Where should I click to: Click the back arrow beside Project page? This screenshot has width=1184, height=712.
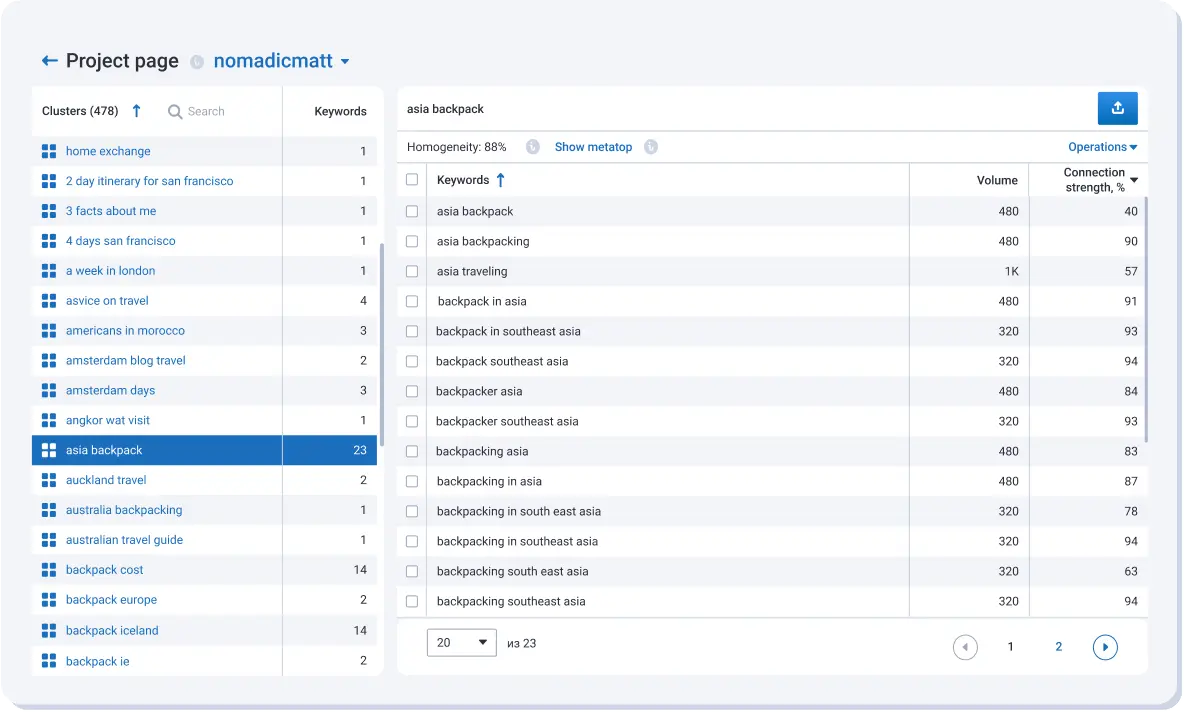pos(49,61)
